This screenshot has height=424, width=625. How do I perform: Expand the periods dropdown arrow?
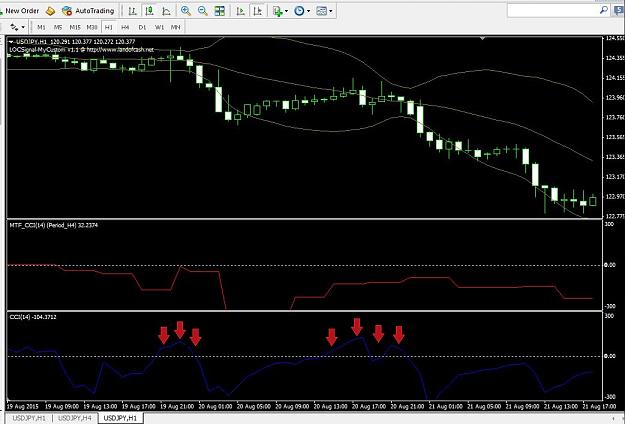click(x=309, y=11)
